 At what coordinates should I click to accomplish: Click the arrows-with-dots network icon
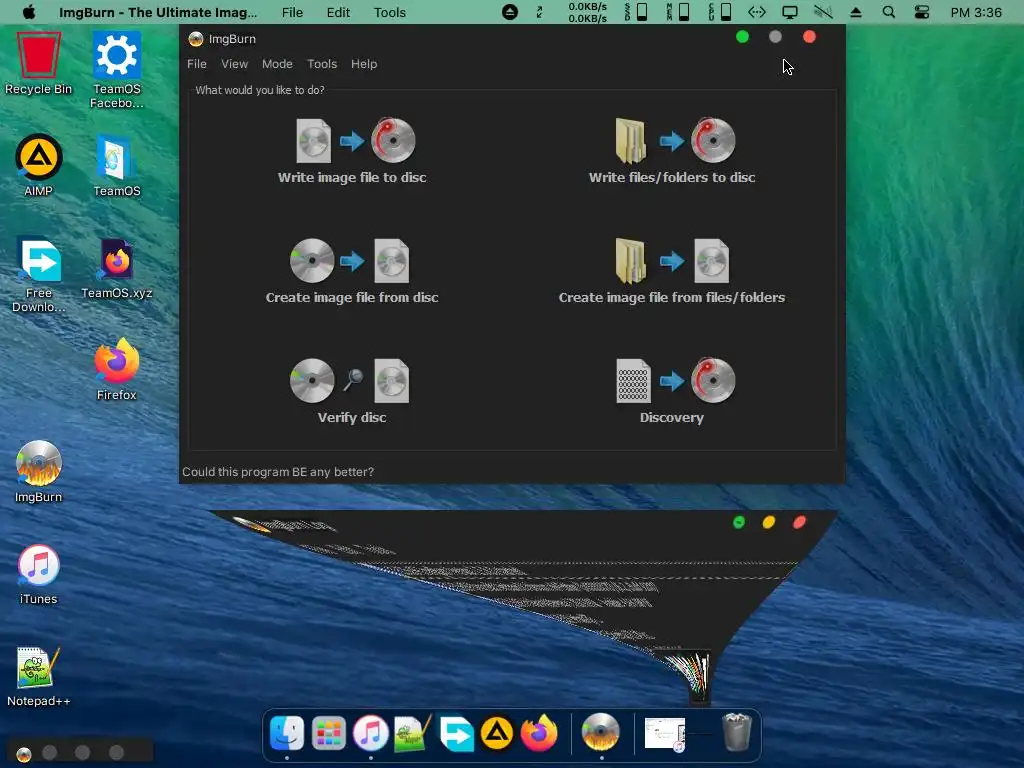(756, 12)
